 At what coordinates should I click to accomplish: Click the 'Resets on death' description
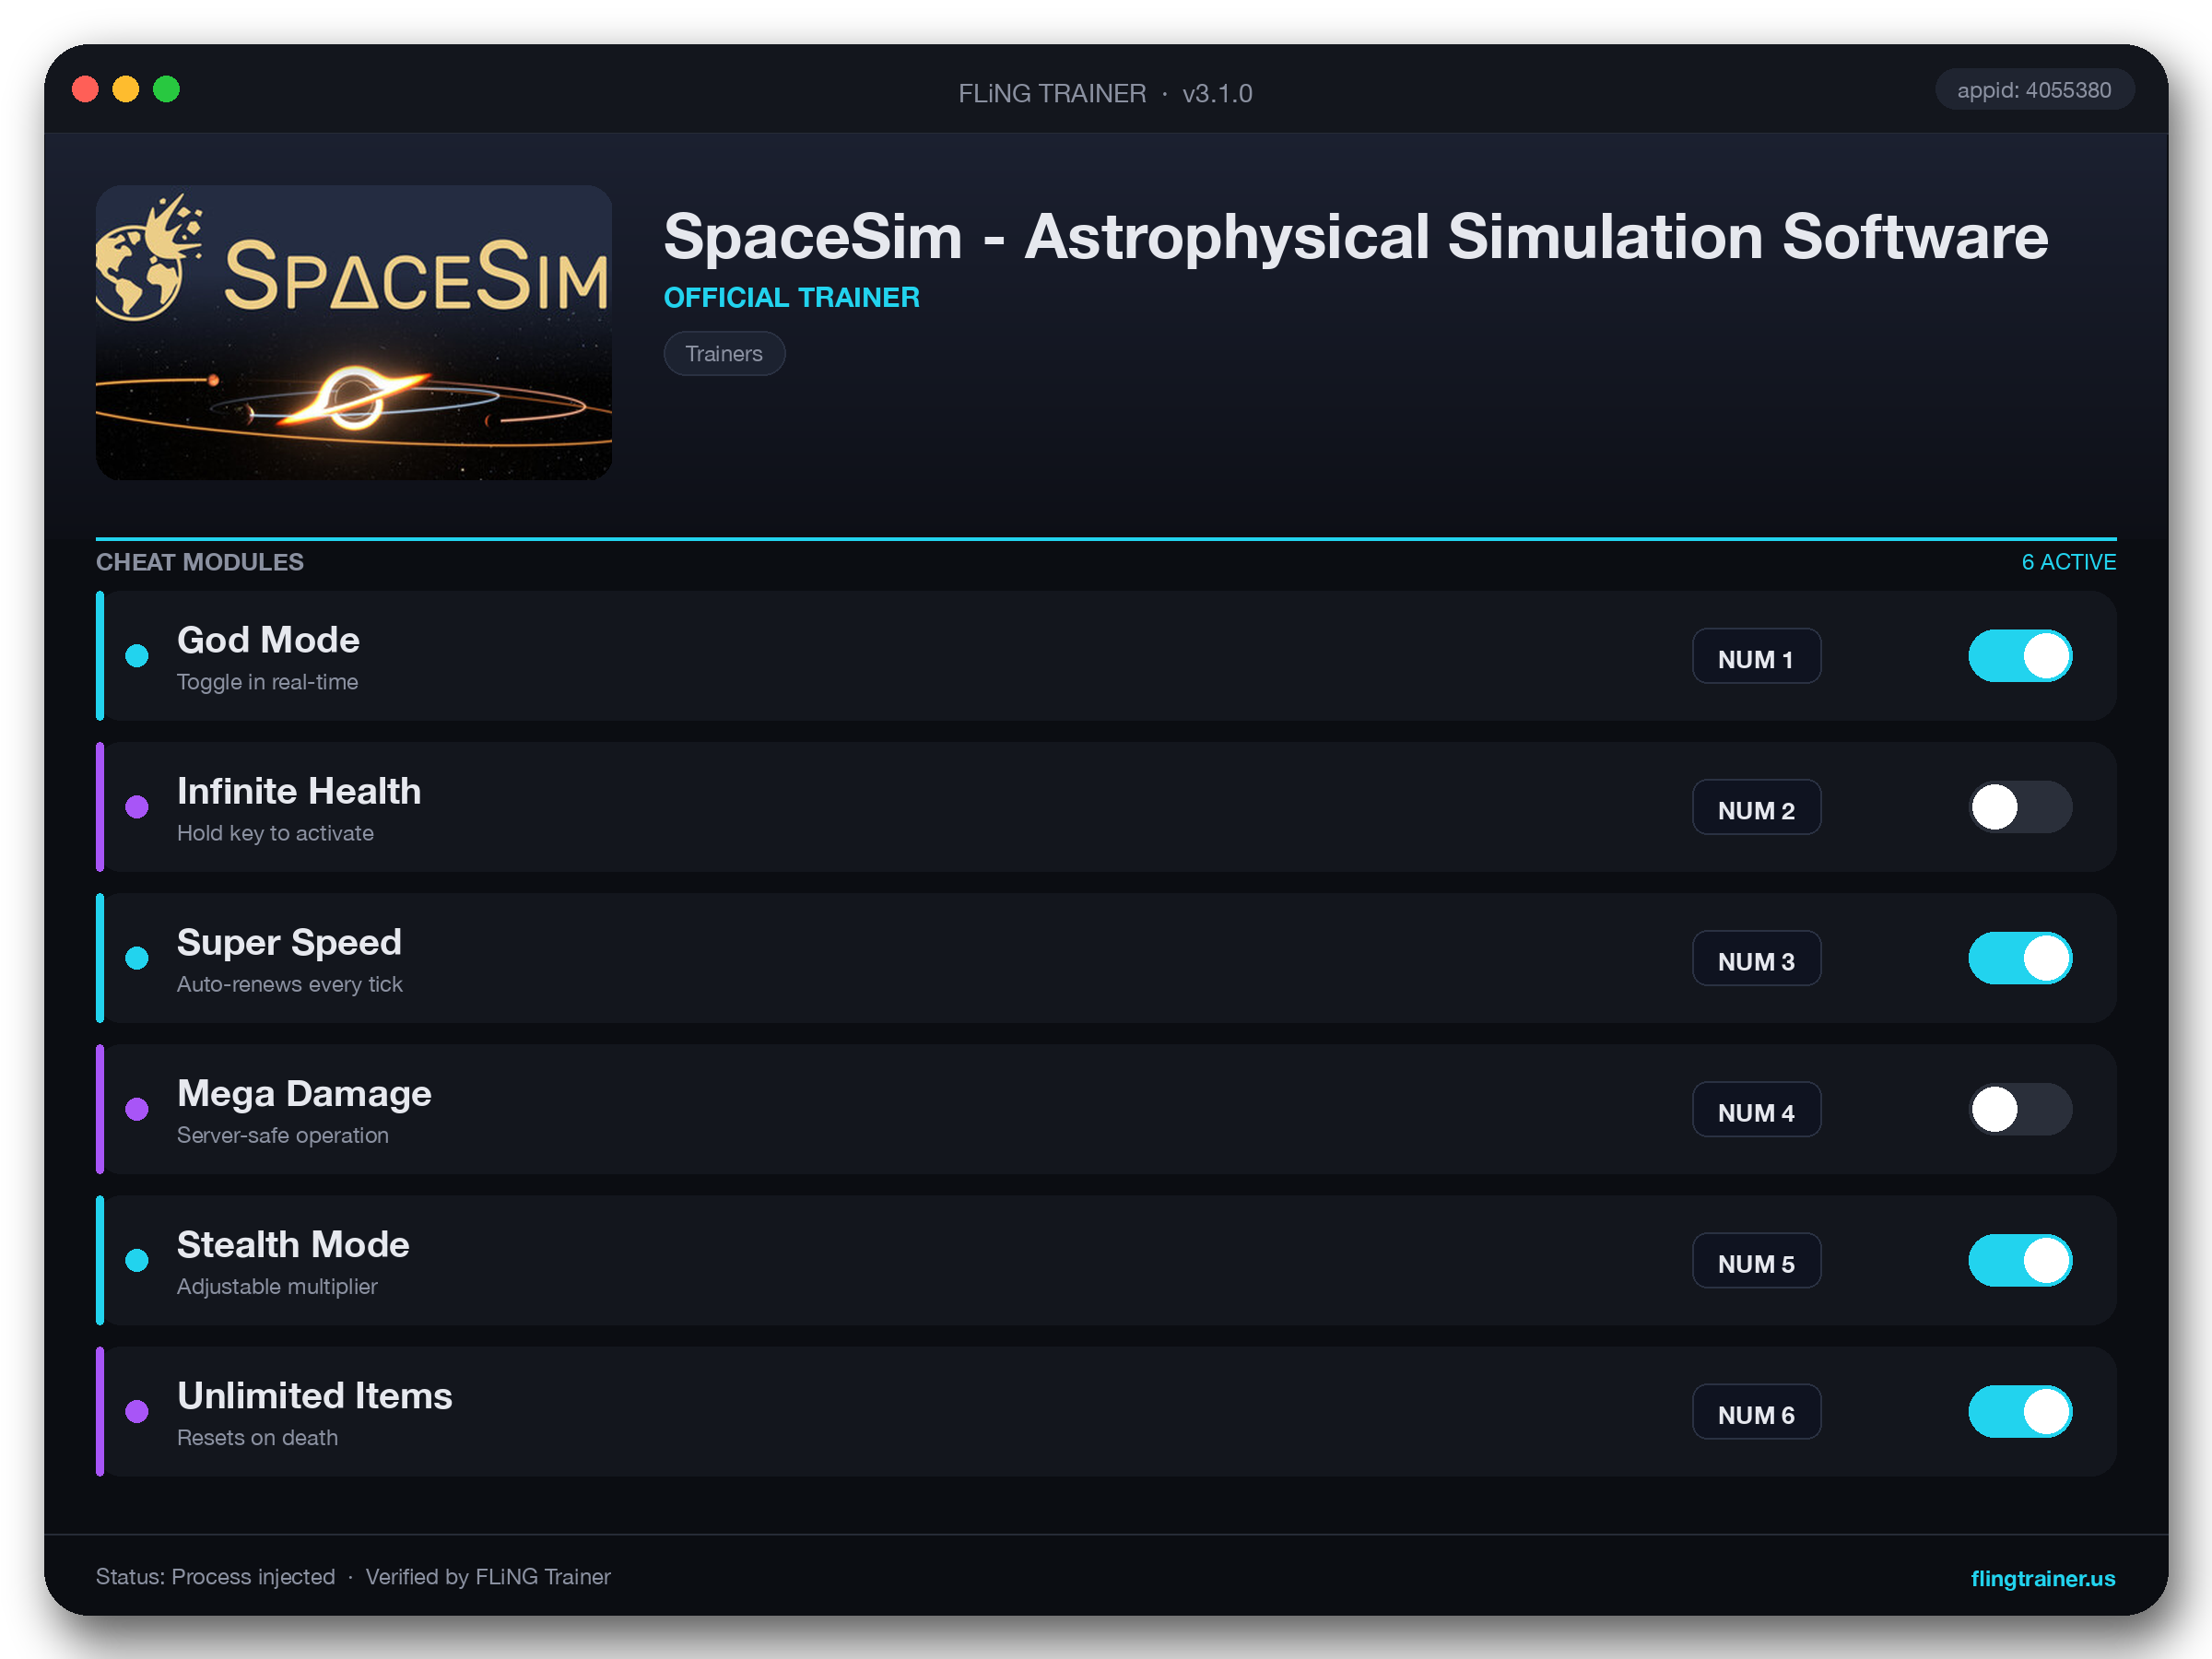(x=257, y=1437)
